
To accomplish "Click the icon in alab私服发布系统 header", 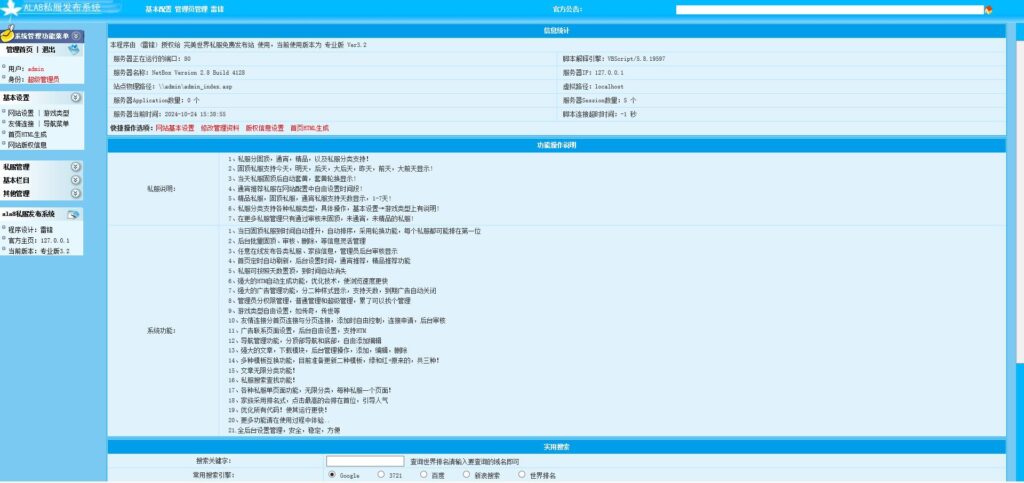I will 74,214.
